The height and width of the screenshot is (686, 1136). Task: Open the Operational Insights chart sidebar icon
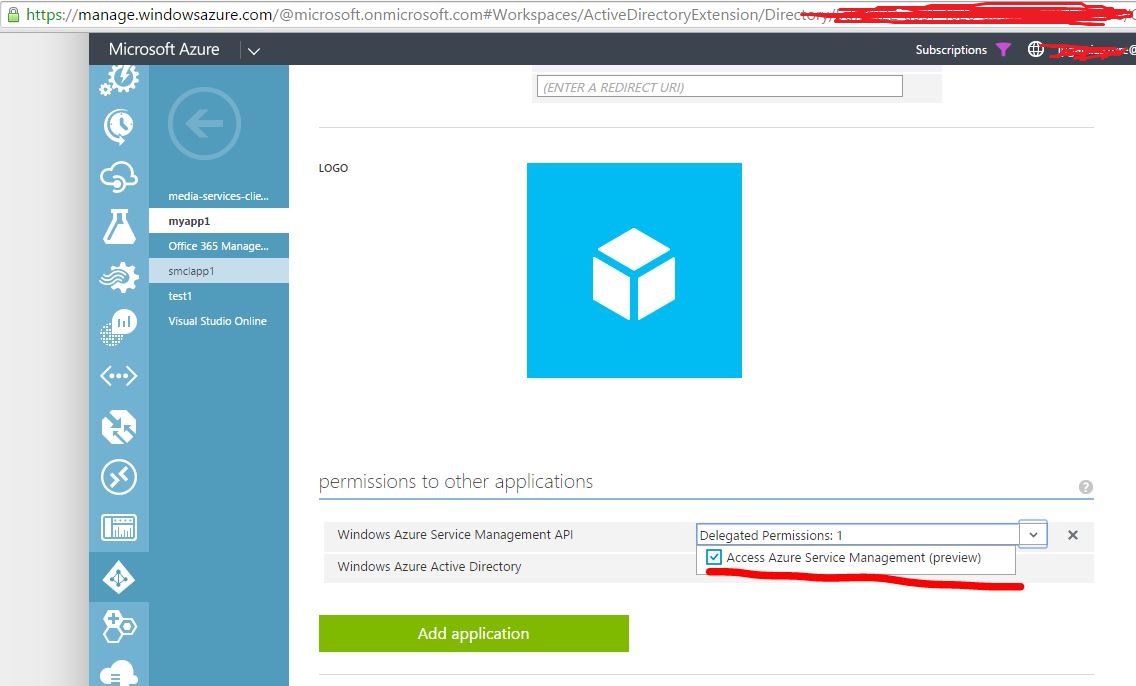(119, 327)
